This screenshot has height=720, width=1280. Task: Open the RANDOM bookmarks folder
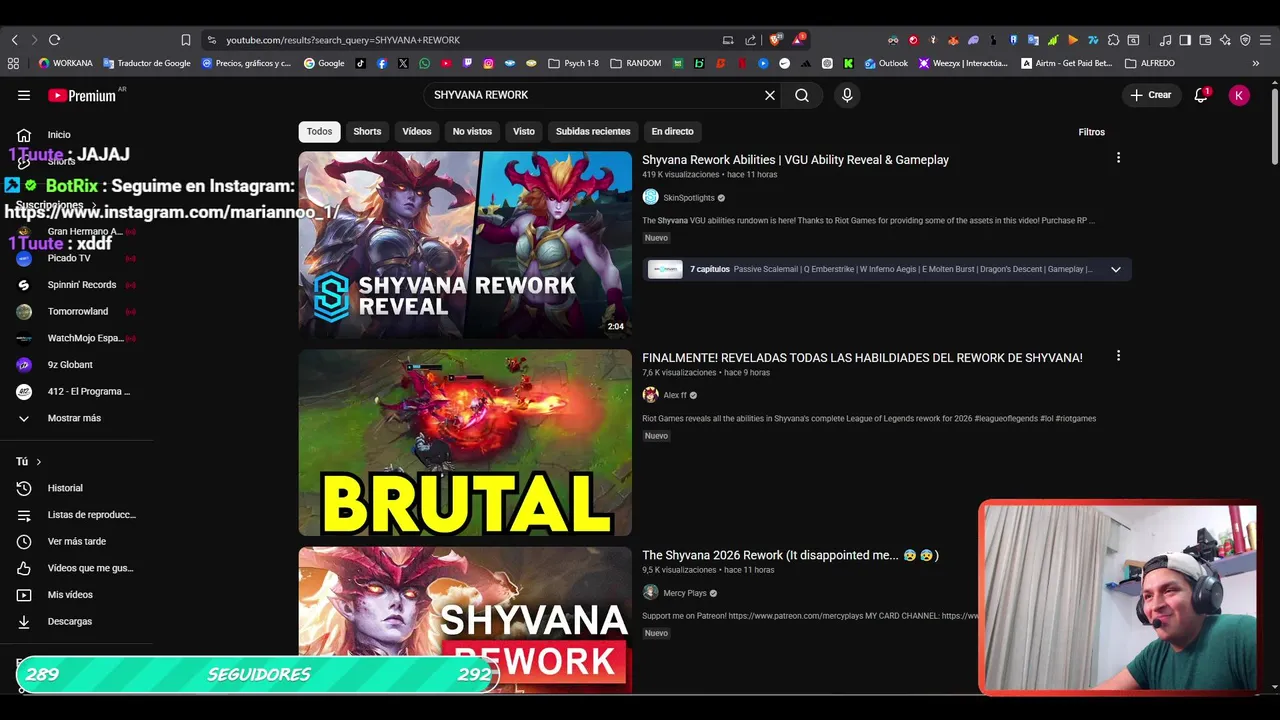pyautogui.click(x=634, y=63)
